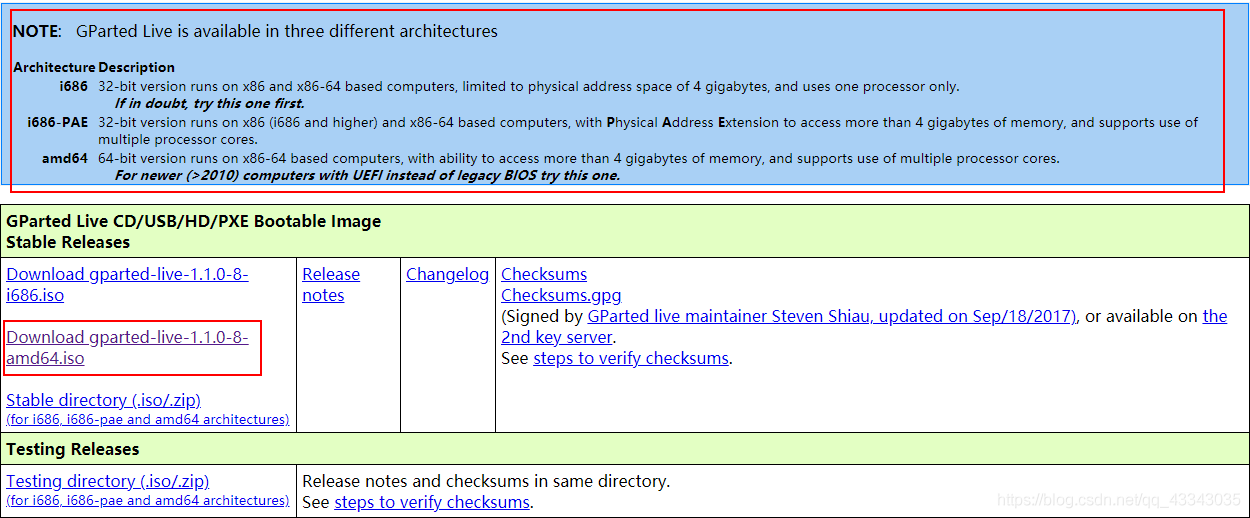Click the Architecture column header
This screenshot has width=1250, height=518.
[54, 67]
